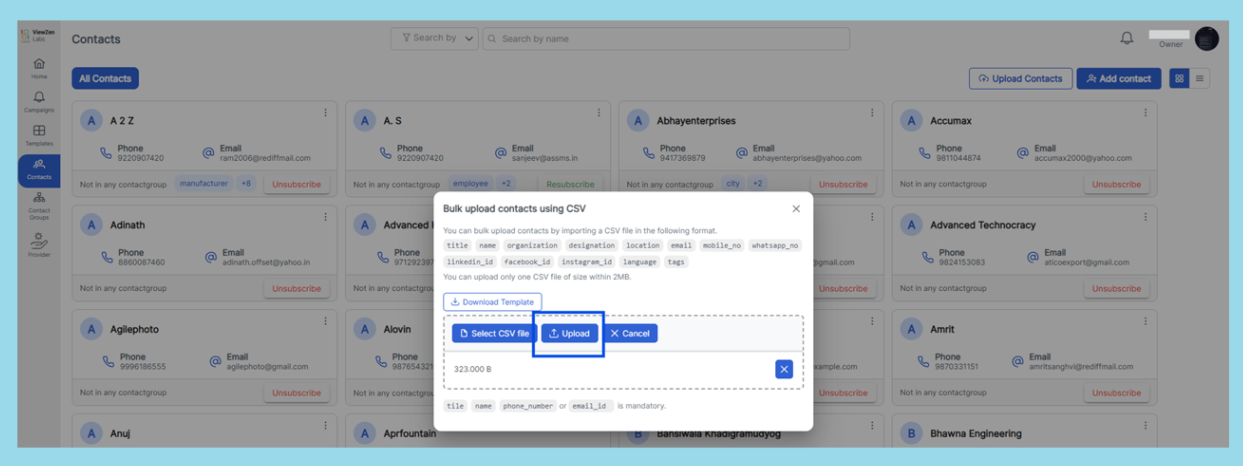Click the Upload button in dialog
This screenshot has height=466, width=1243.
tap(570, 333)
